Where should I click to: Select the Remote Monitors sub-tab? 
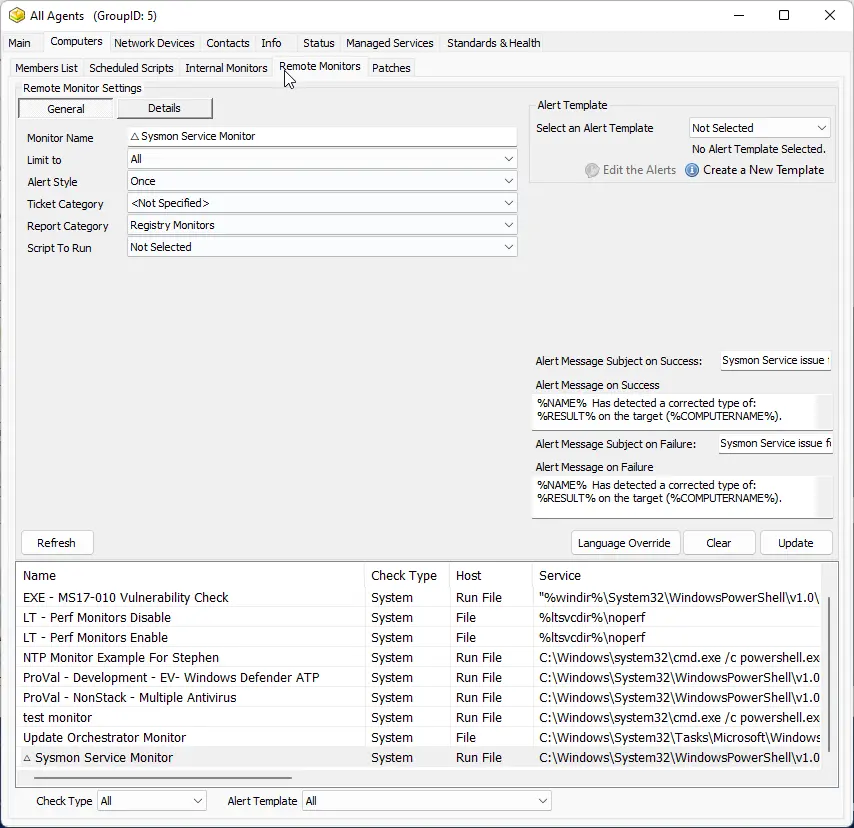pyautogui.click(x=320, y=66)
